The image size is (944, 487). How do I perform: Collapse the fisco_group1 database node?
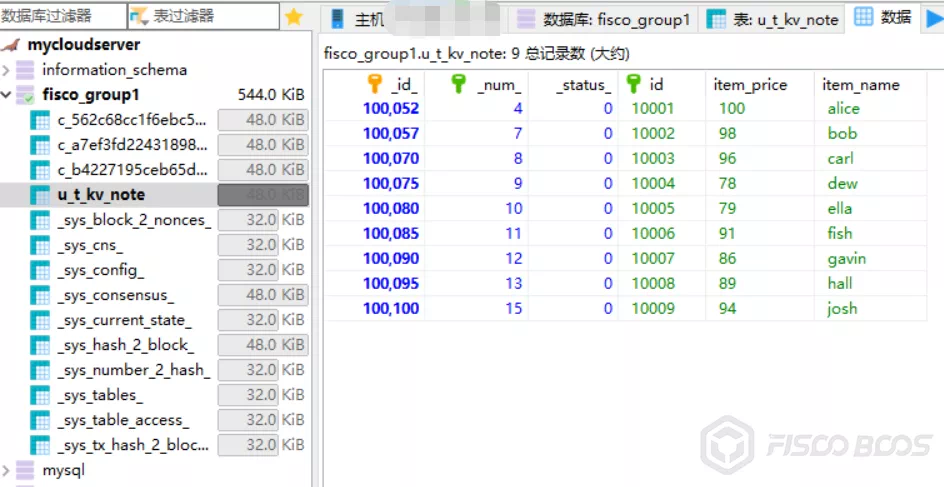pos(6,95)
